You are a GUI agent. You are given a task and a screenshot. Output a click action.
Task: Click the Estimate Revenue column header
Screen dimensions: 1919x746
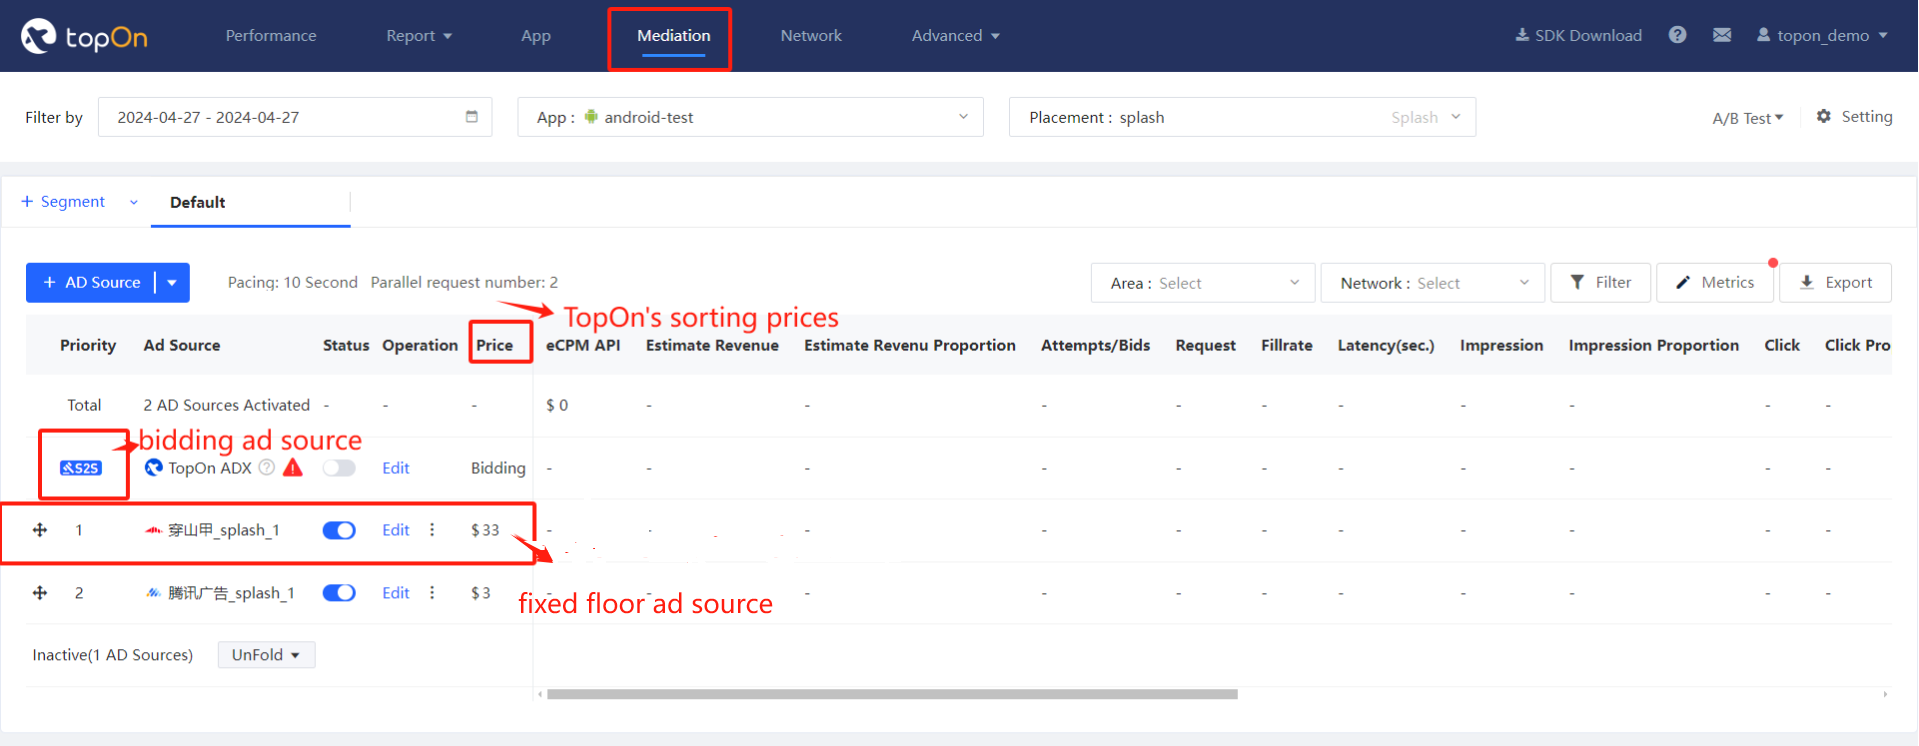point(712,345)
